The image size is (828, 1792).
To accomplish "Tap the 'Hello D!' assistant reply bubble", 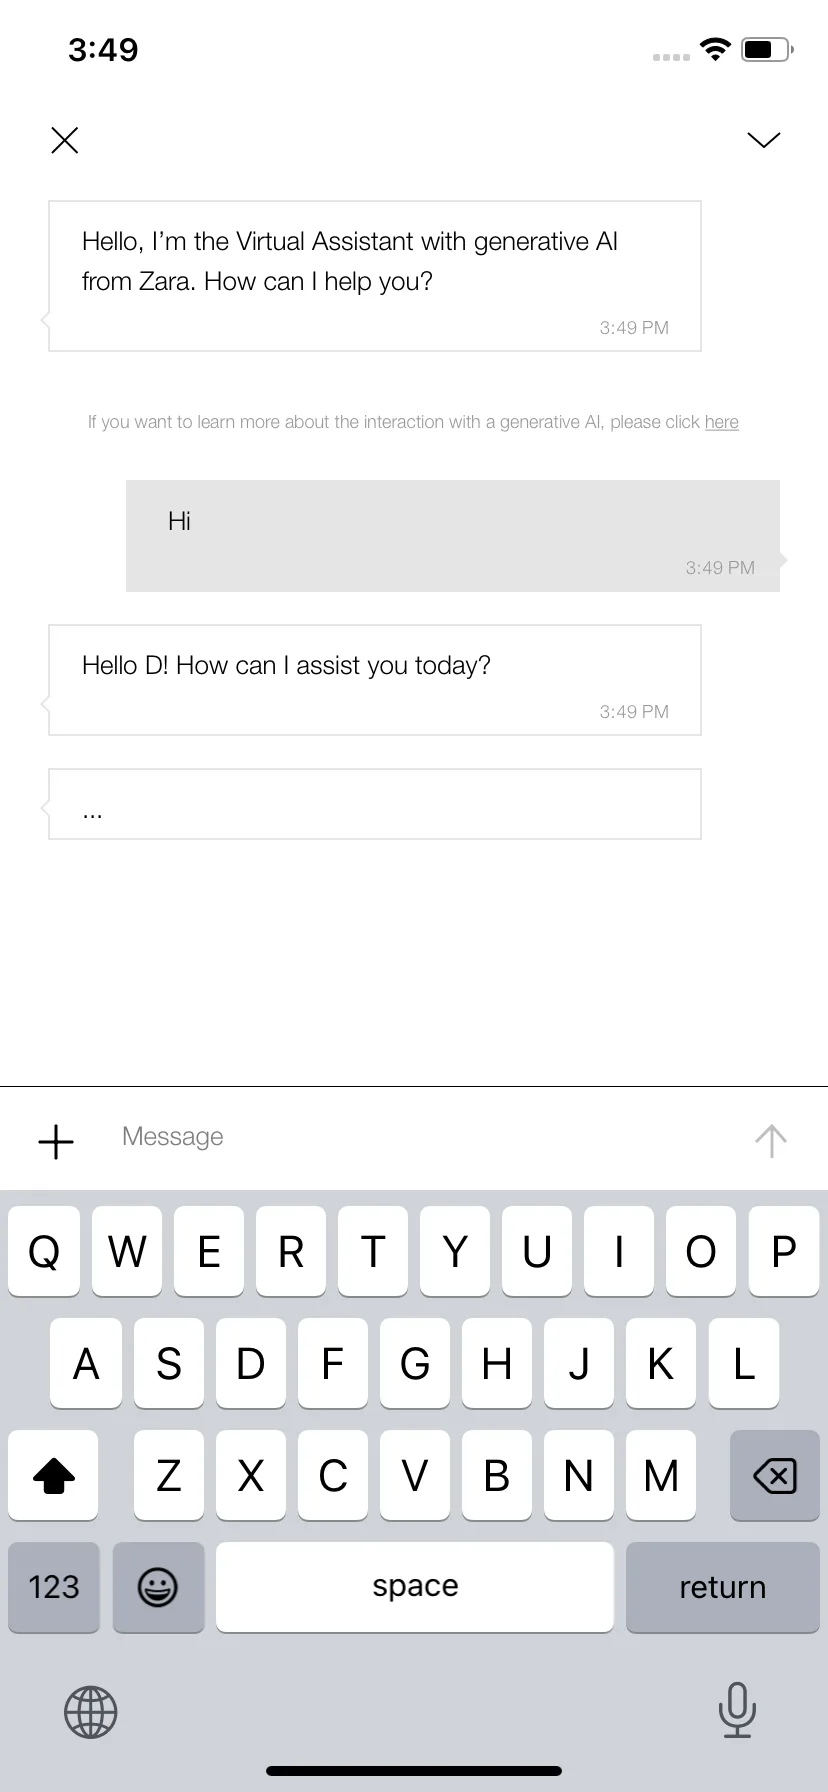I will tap(375, 680).
